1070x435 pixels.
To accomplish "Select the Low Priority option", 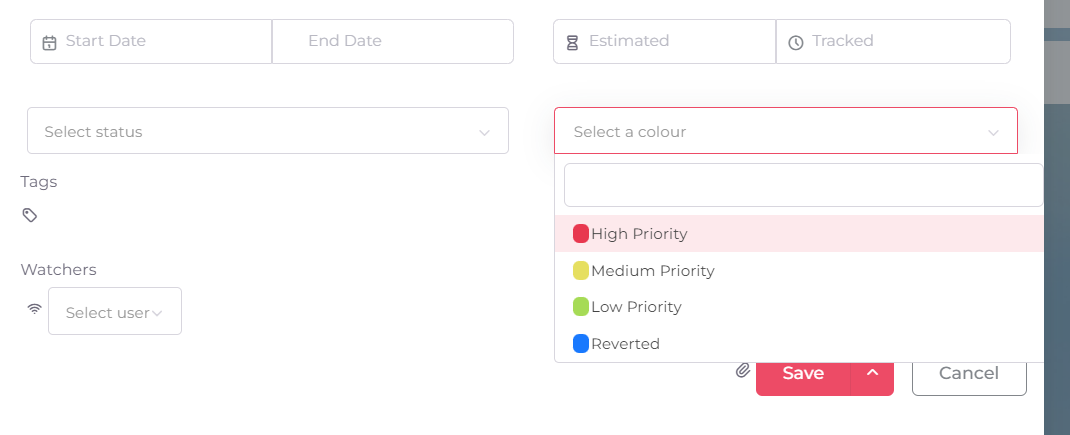I will click(636, 307).
